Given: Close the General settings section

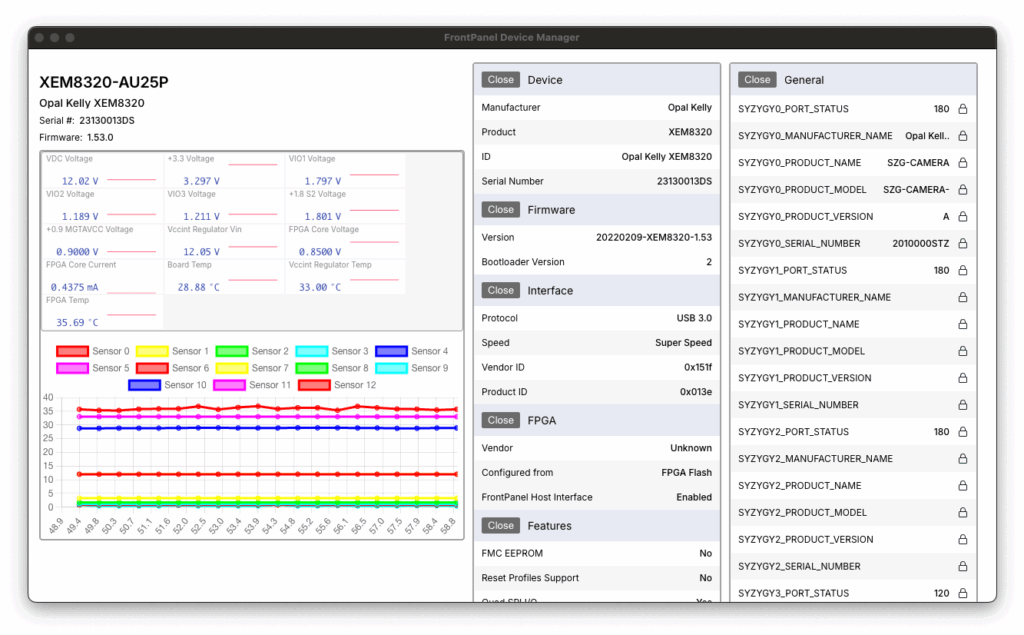Looking at the screenshot, I should [758, 80].
